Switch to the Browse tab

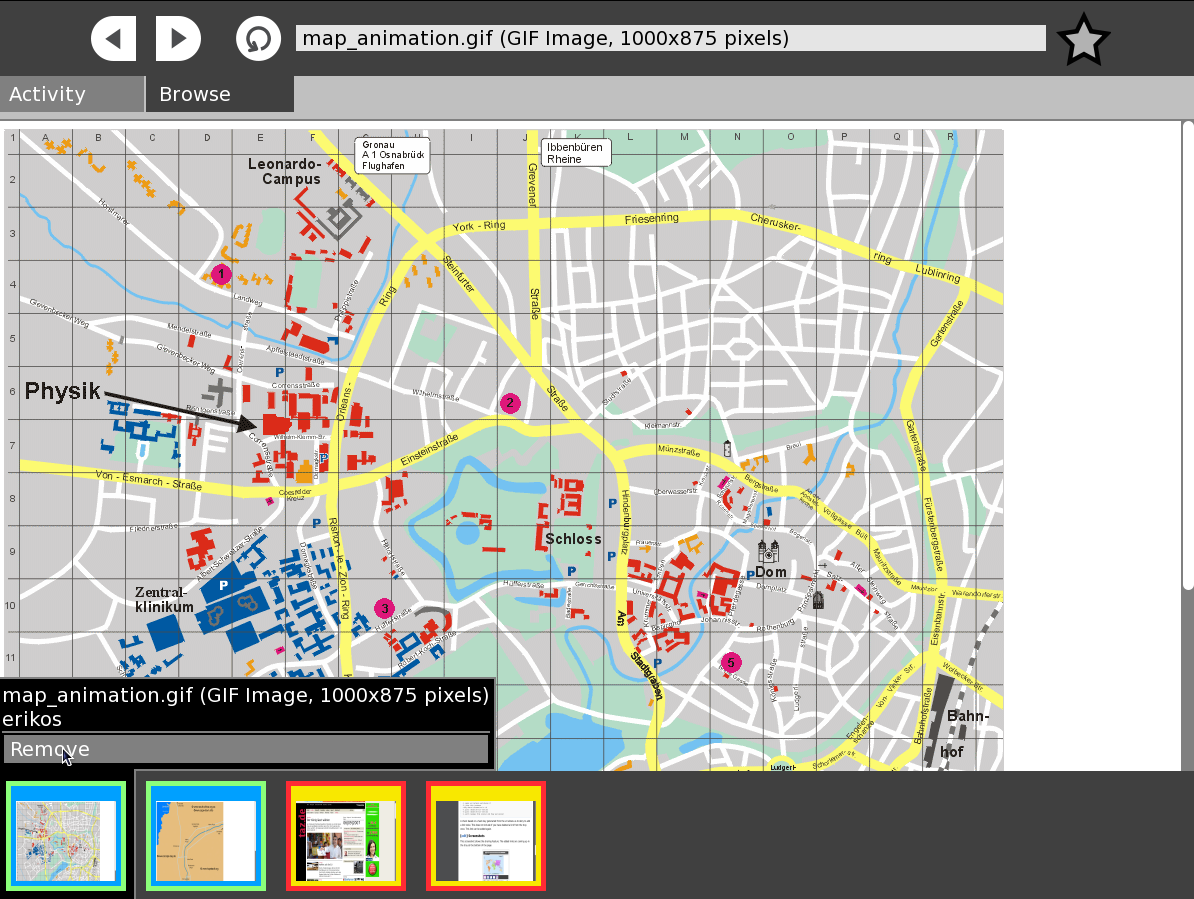(219, 94)
